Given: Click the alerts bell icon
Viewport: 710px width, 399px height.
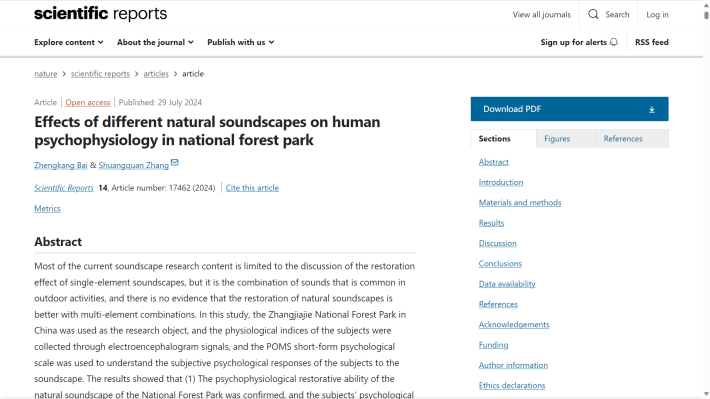Looking at the screenshot, I should coord(614,42).
